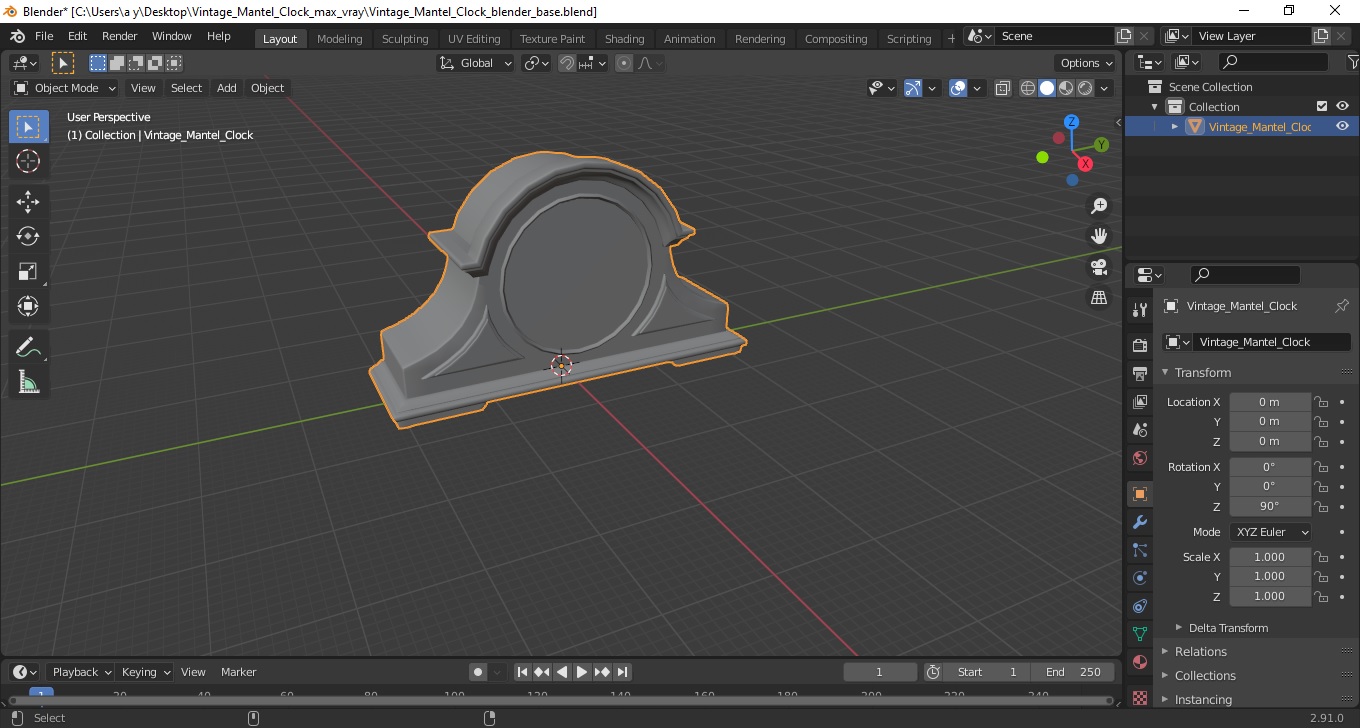The image size is (1360, 728).
Task: Click the hand pan view icon
Action: pyautogui.click(x=1099, y=236)
